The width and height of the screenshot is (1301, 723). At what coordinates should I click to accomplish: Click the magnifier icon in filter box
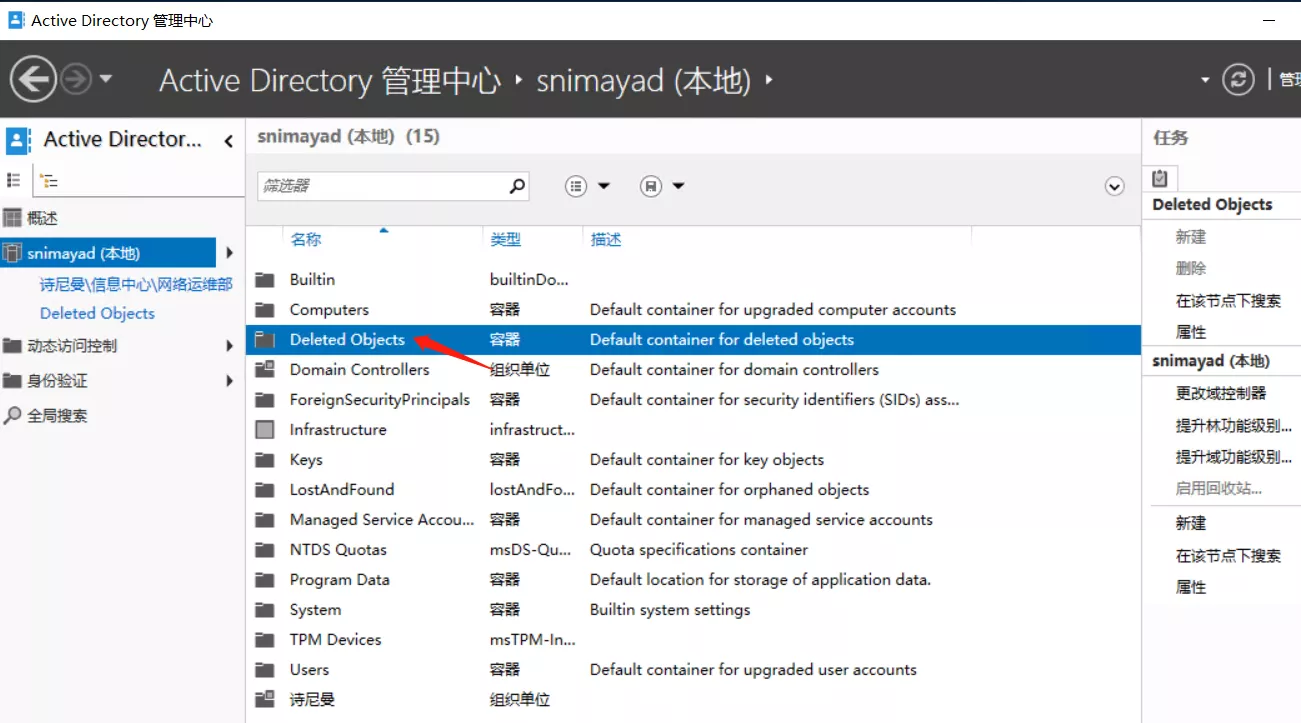tap(517, 186)
